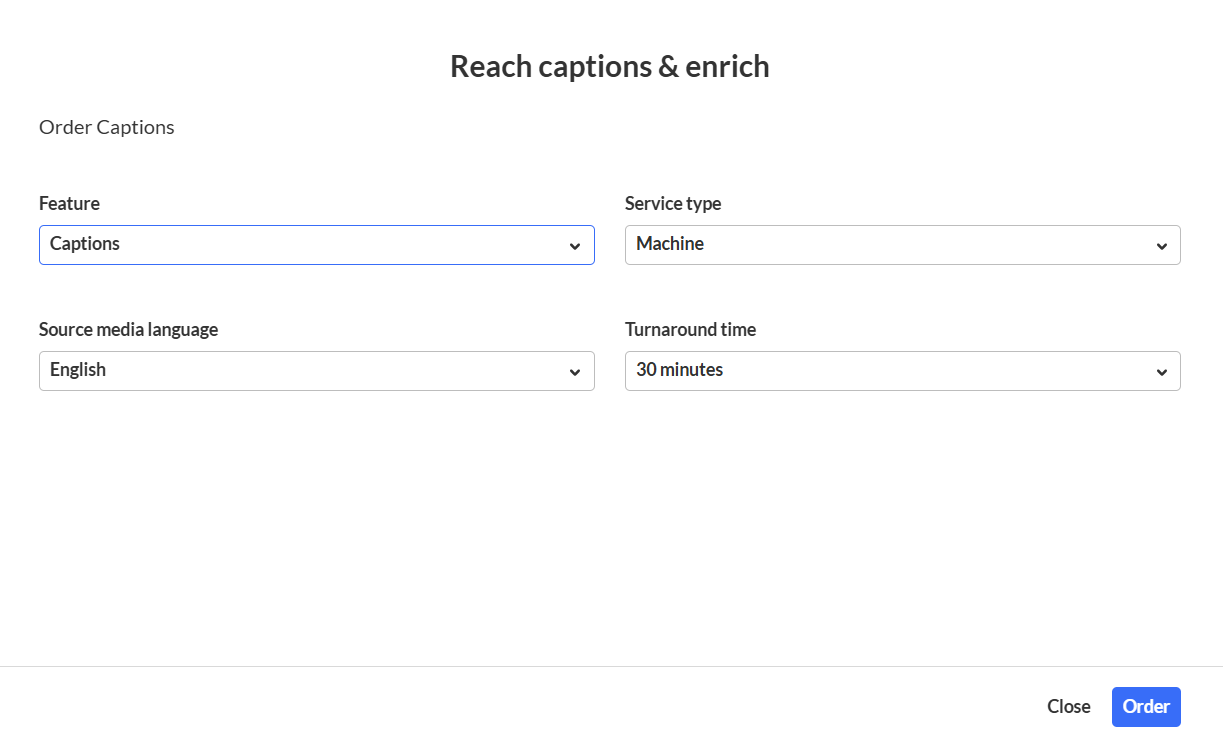Select the 'English' value text
The image size is (1223, 742).
[78, 370]
